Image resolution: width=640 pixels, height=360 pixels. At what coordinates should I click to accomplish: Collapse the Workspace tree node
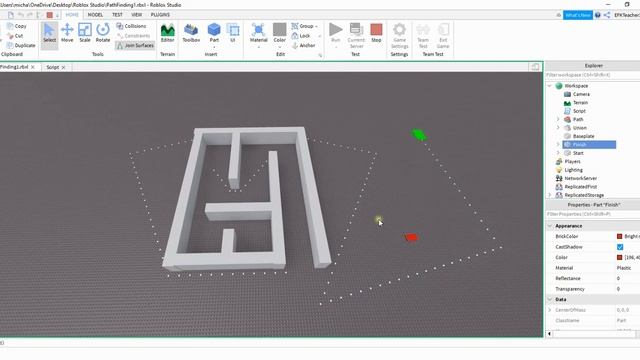(549, 86)
